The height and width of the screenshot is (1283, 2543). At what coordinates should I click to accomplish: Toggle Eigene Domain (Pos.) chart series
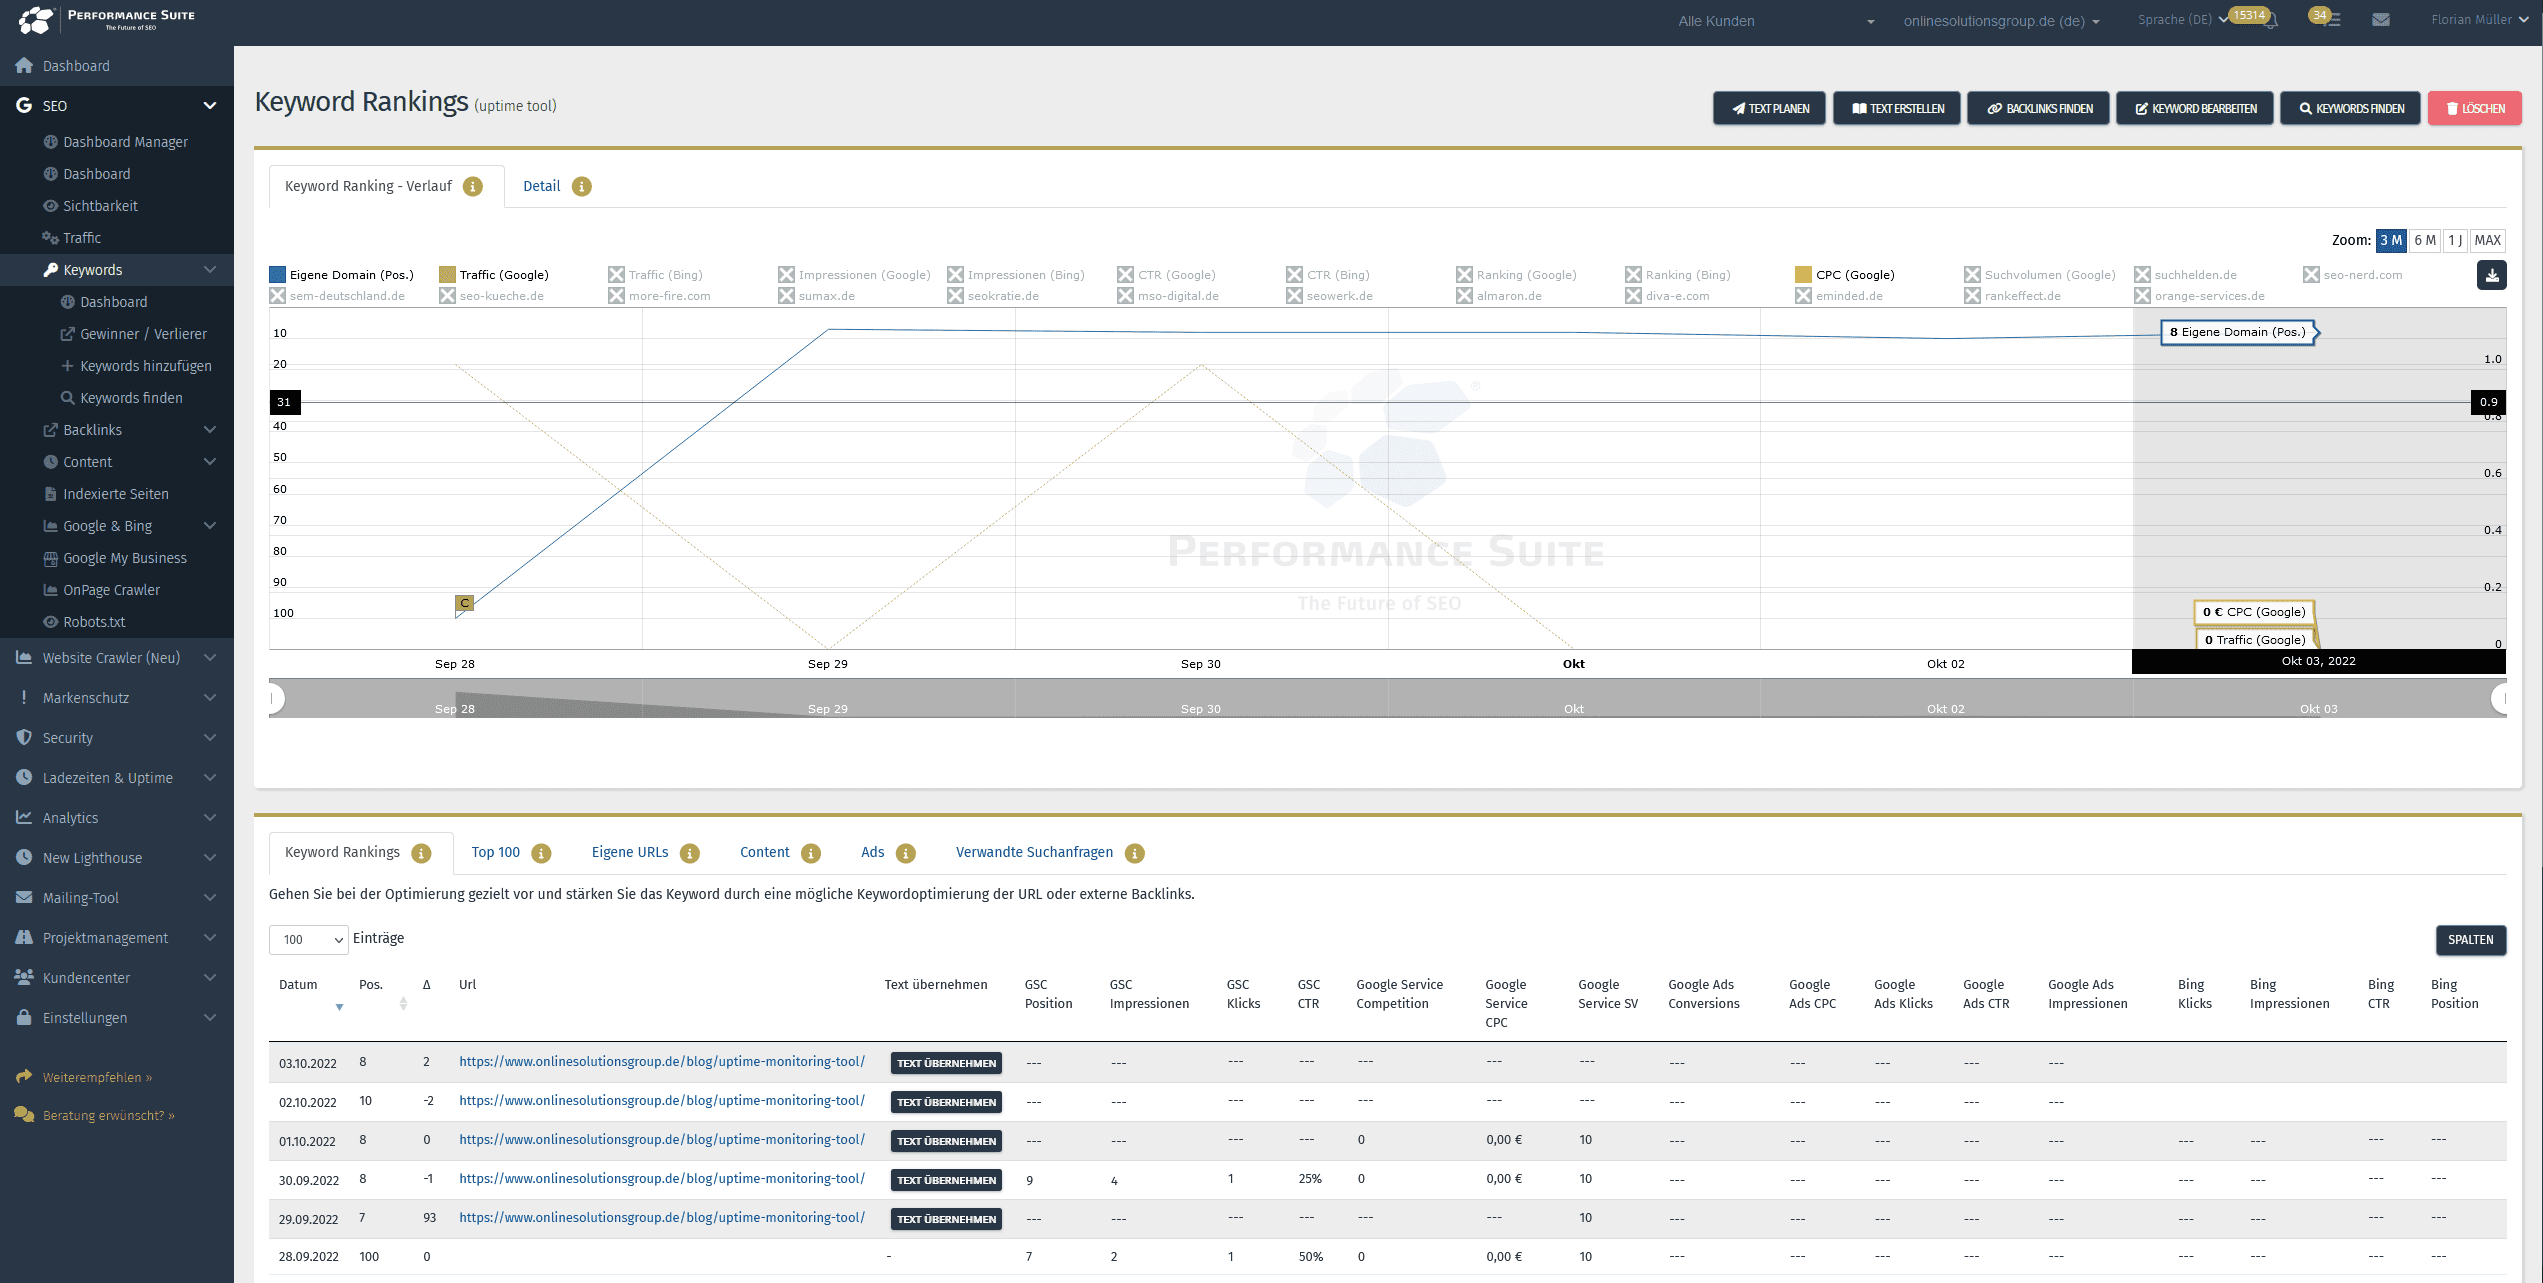click(x=341, y=275)
